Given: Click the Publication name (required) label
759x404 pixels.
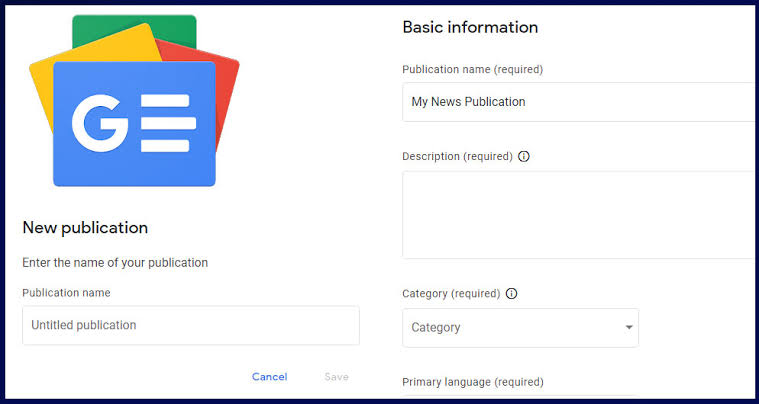Looking at the screenshot, I should click(472, 69).
